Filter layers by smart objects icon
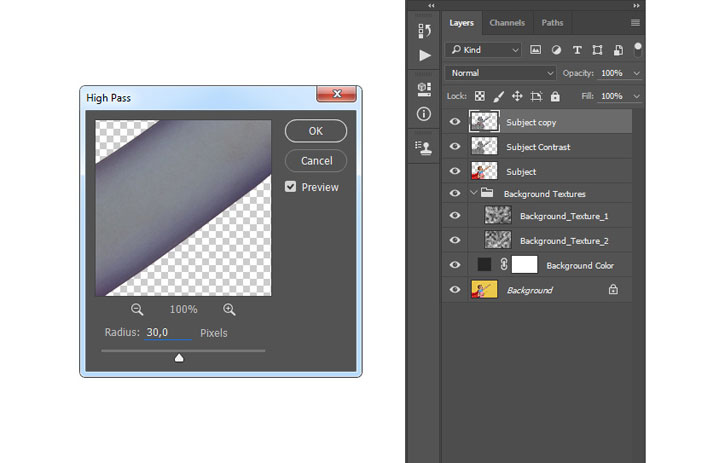Screen dimensions: 725x463 point(618,50)
